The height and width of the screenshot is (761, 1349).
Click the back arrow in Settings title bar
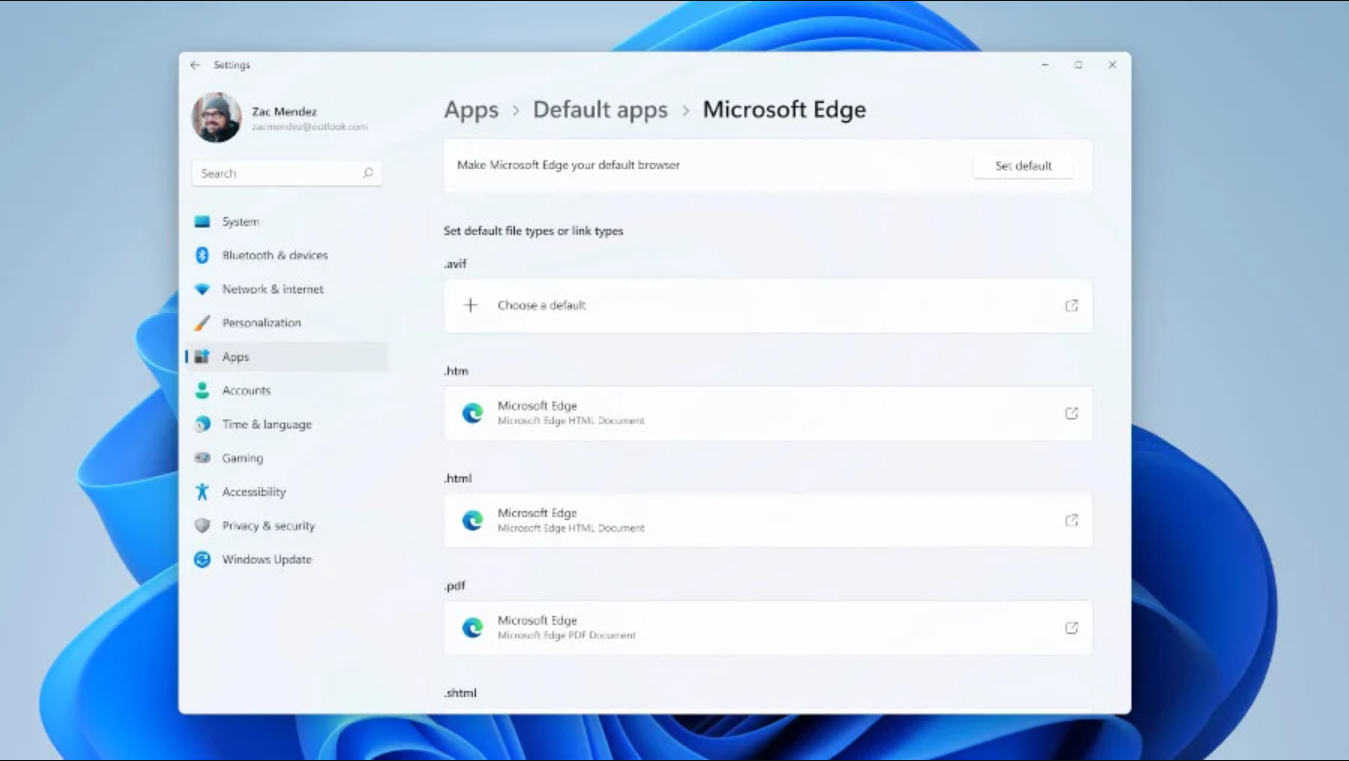click(195, 65)
